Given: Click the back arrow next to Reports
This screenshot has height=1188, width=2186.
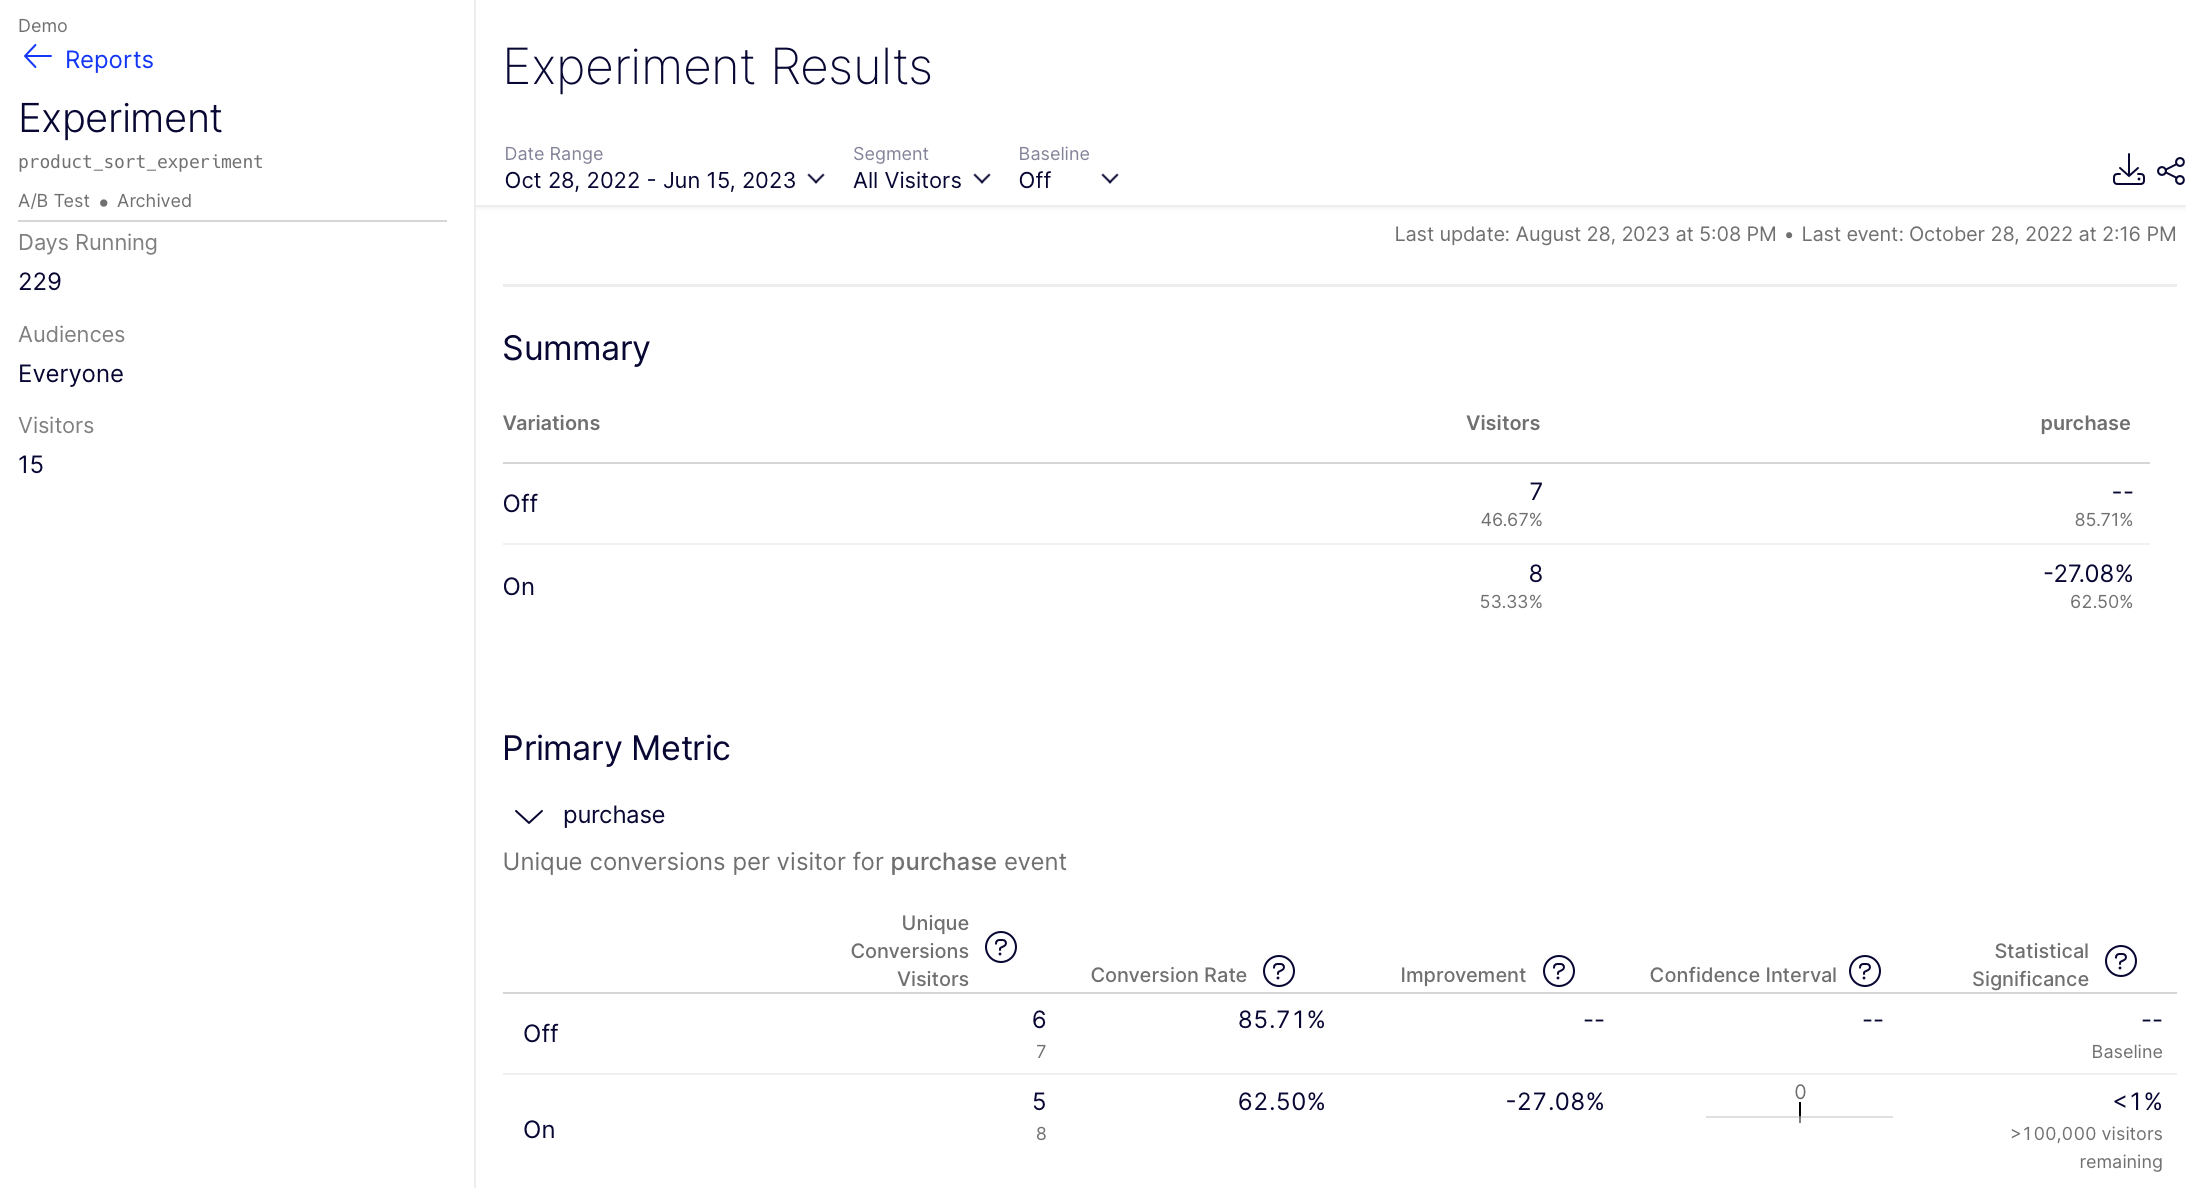Looking at the screenshot, I should pos(37,57).
